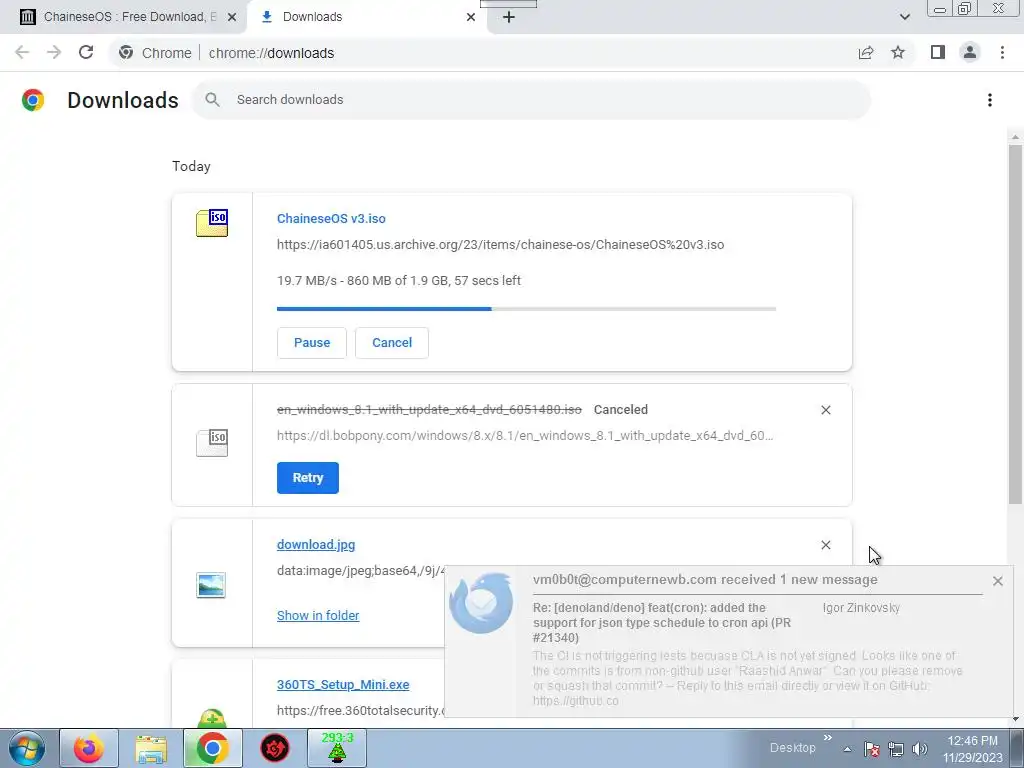Toggle the Chrome side panel

click(x=938, y=53)
